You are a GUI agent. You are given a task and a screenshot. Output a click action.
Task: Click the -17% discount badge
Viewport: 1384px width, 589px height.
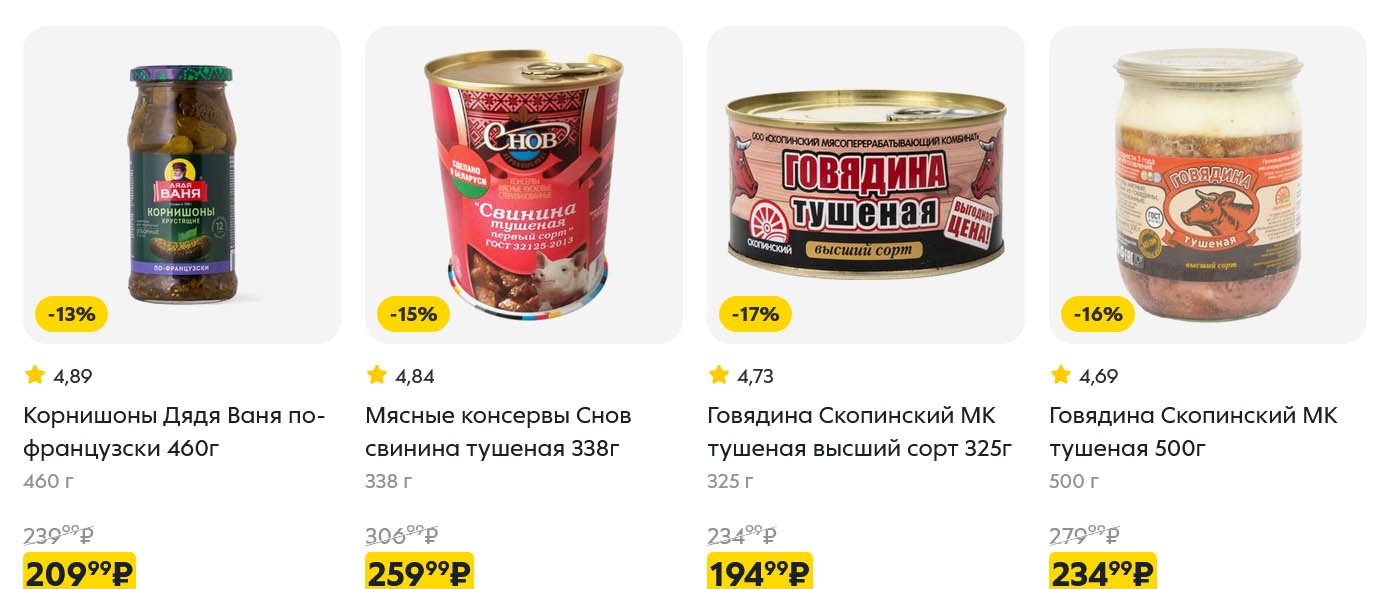coord(755,314)
